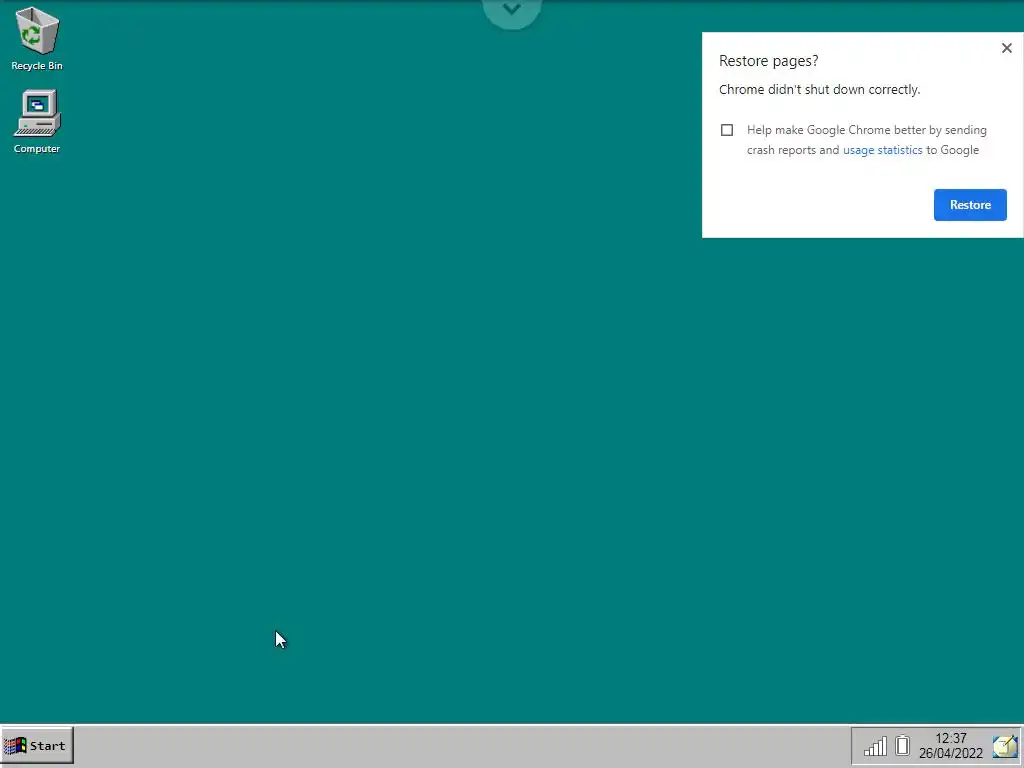
Task: Open the Start menu
Action: click(37, 745)
